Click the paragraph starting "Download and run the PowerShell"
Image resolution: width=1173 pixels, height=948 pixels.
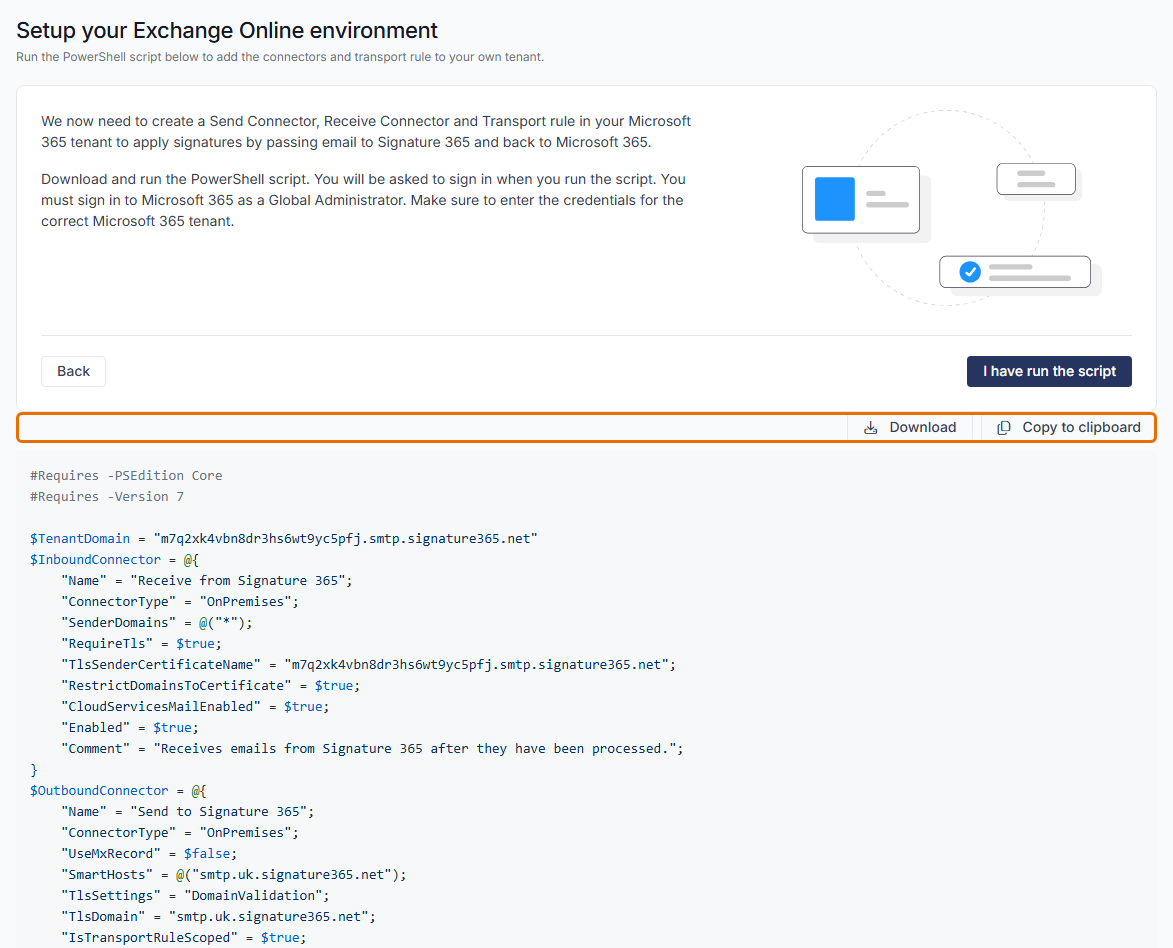(364, 200)
